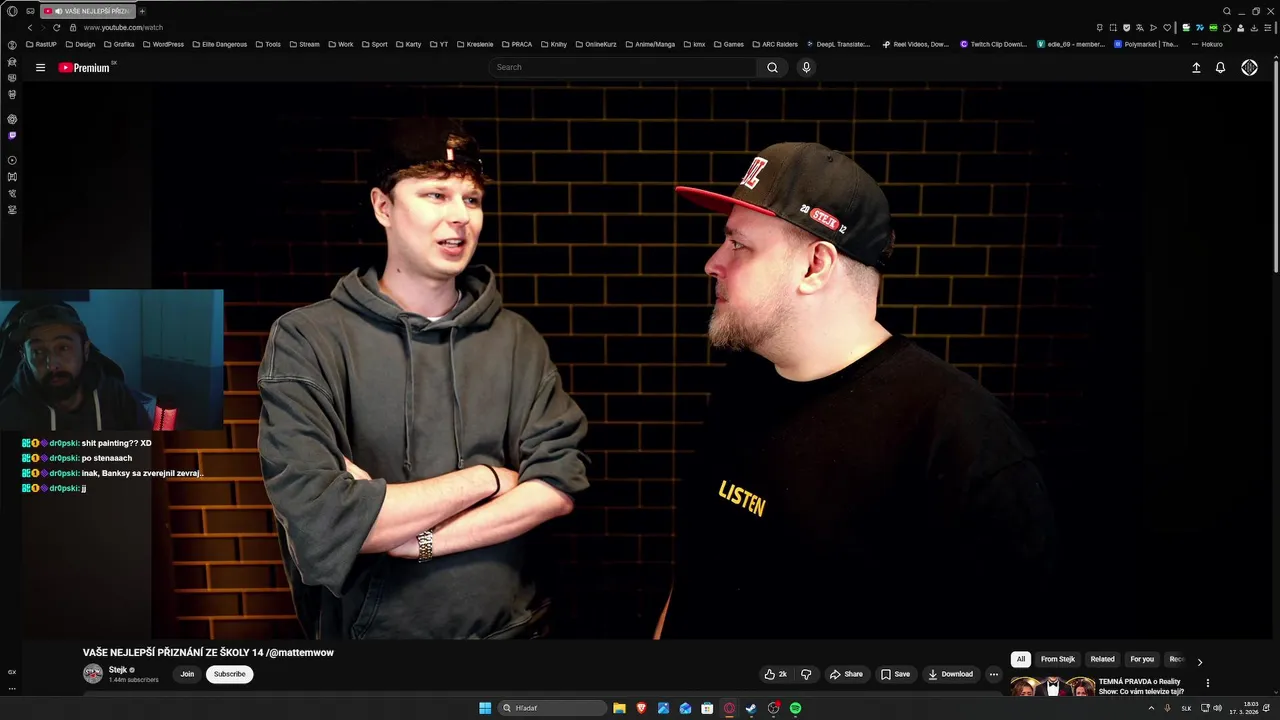The width and height of the screenshot is (1280, 720).
Task: Click the YouTube search magnifier button
Action: pyautogui.click(x=772, y=67)
